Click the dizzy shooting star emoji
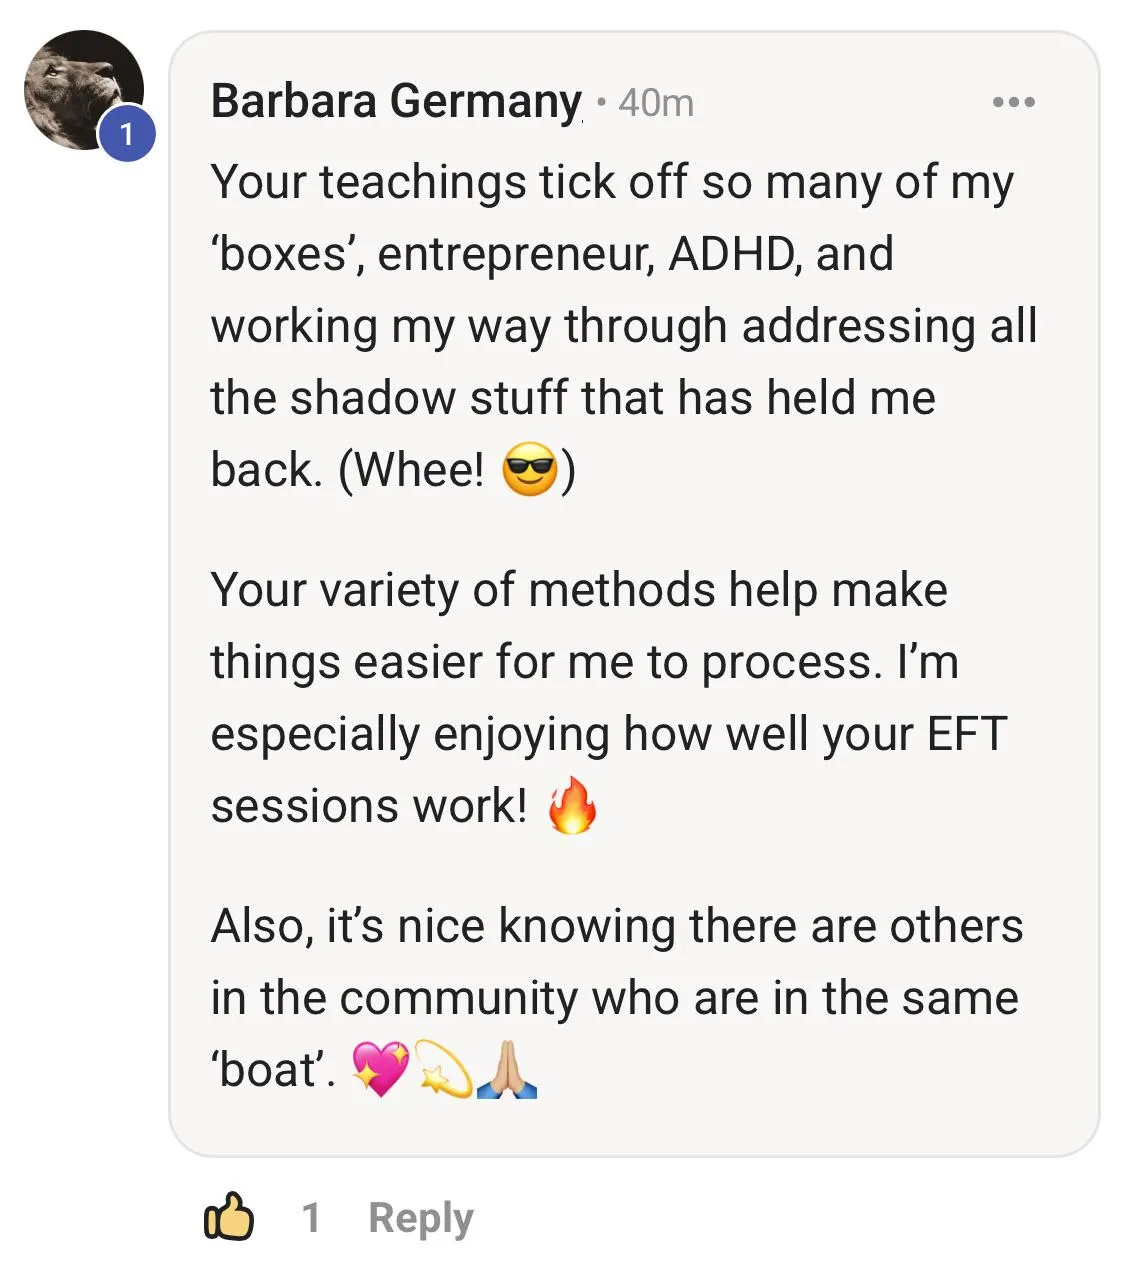This screenshot has height=1276, width=1125. (443, 1069)
